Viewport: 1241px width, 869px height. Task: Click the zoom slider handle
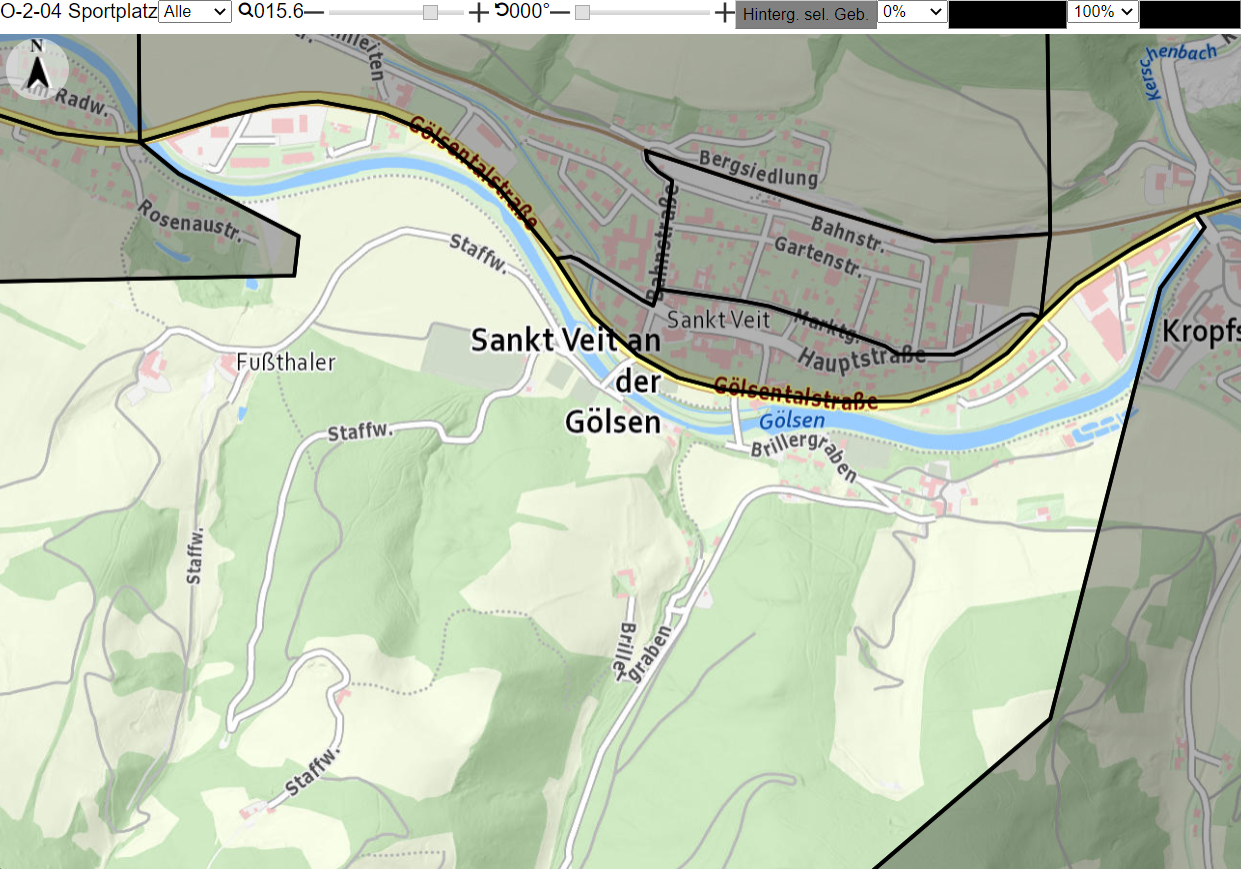click(x=430, y=12)
